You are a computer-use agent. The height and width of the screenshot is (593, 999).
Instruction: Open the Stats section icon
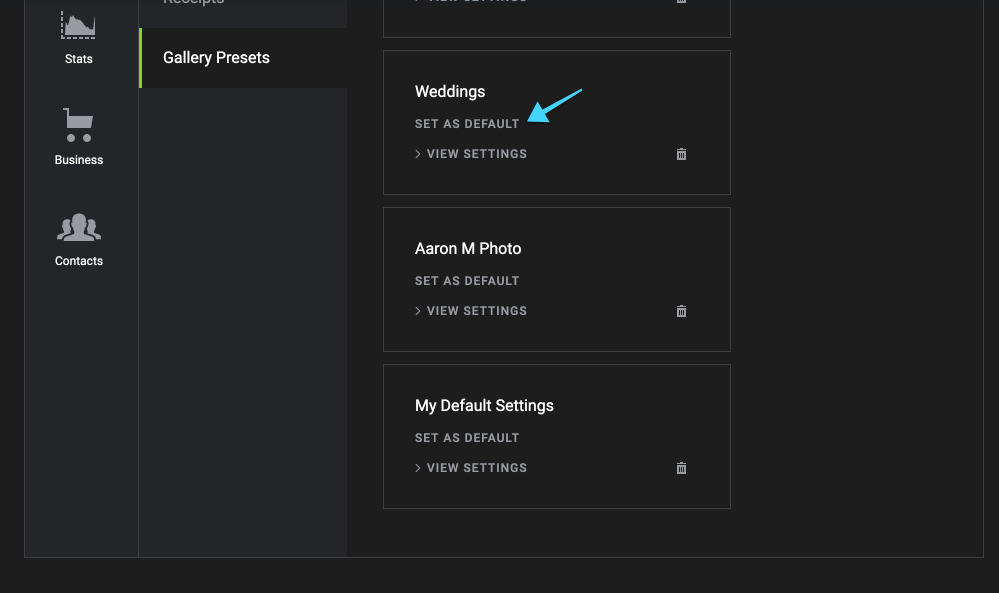[x=78, y=25]
